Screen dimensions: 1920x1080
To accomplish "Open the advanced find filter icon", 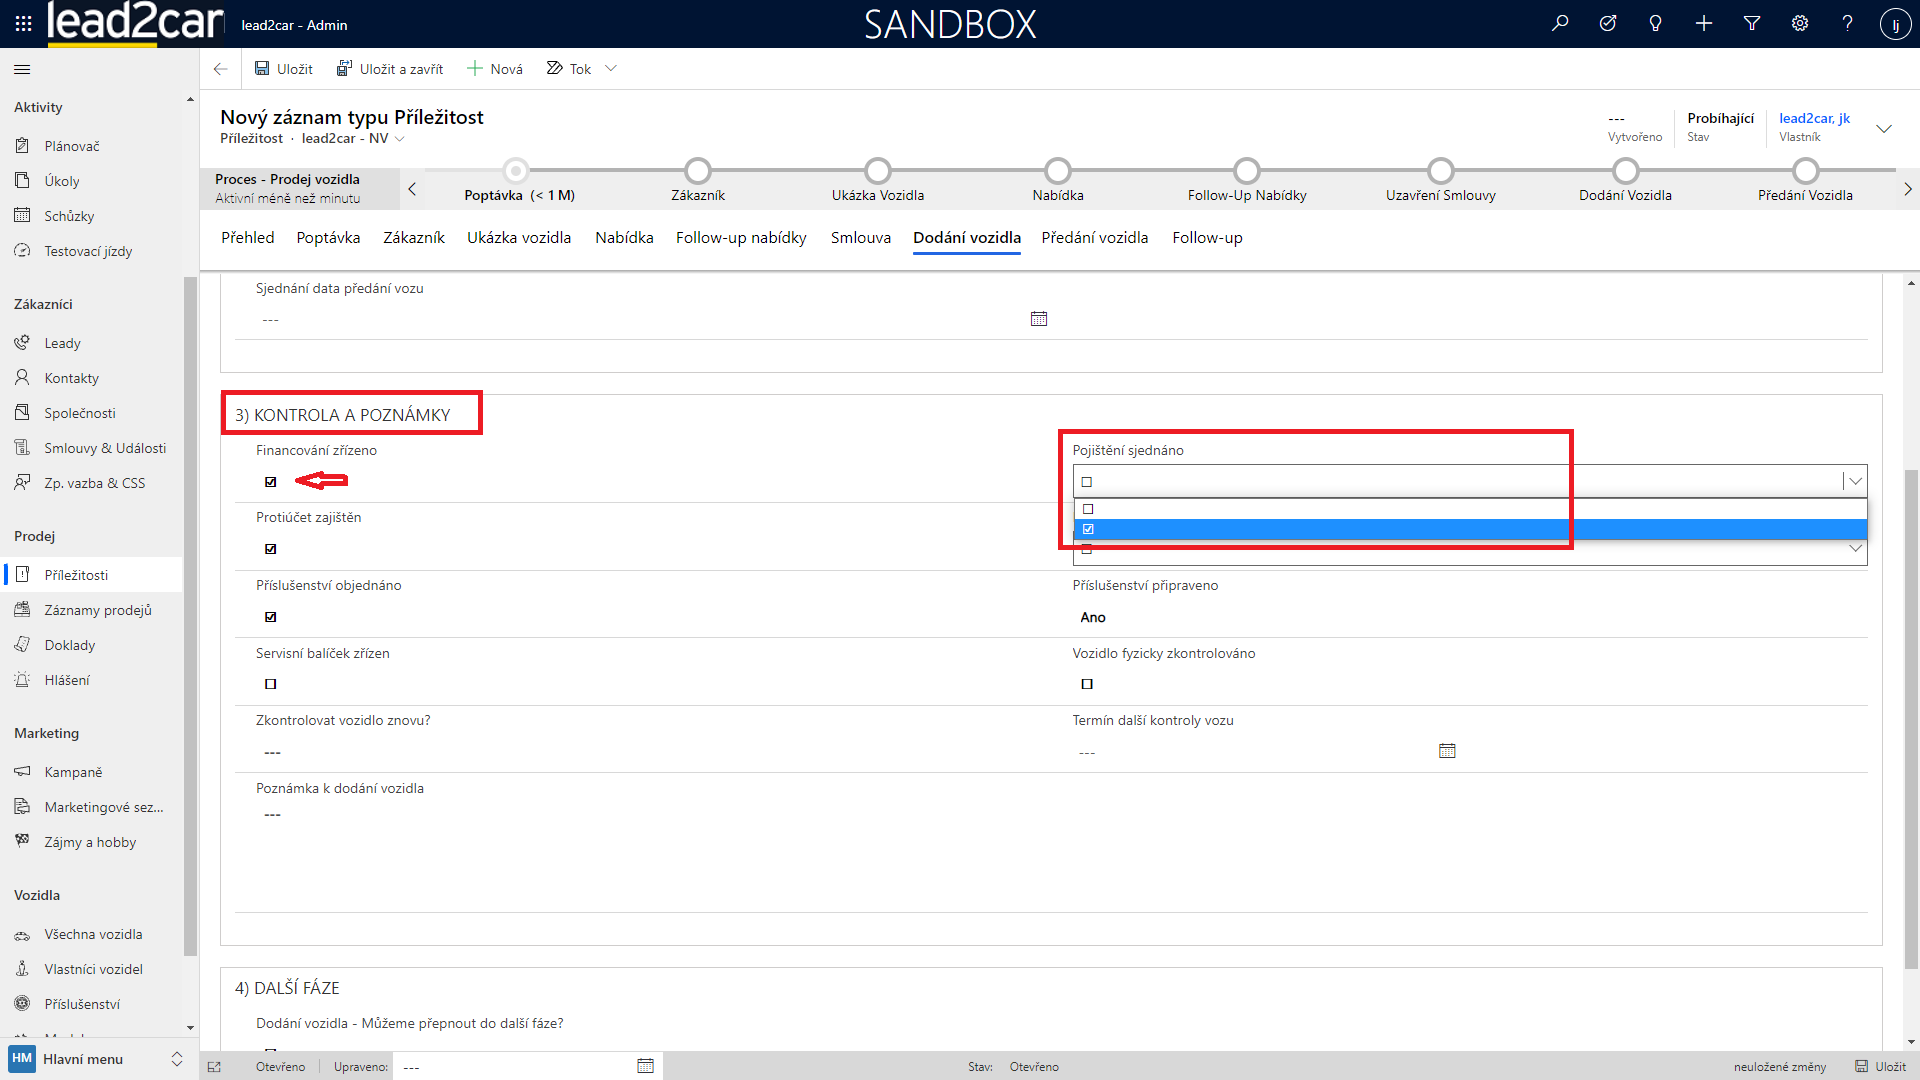I will 1752,24.
